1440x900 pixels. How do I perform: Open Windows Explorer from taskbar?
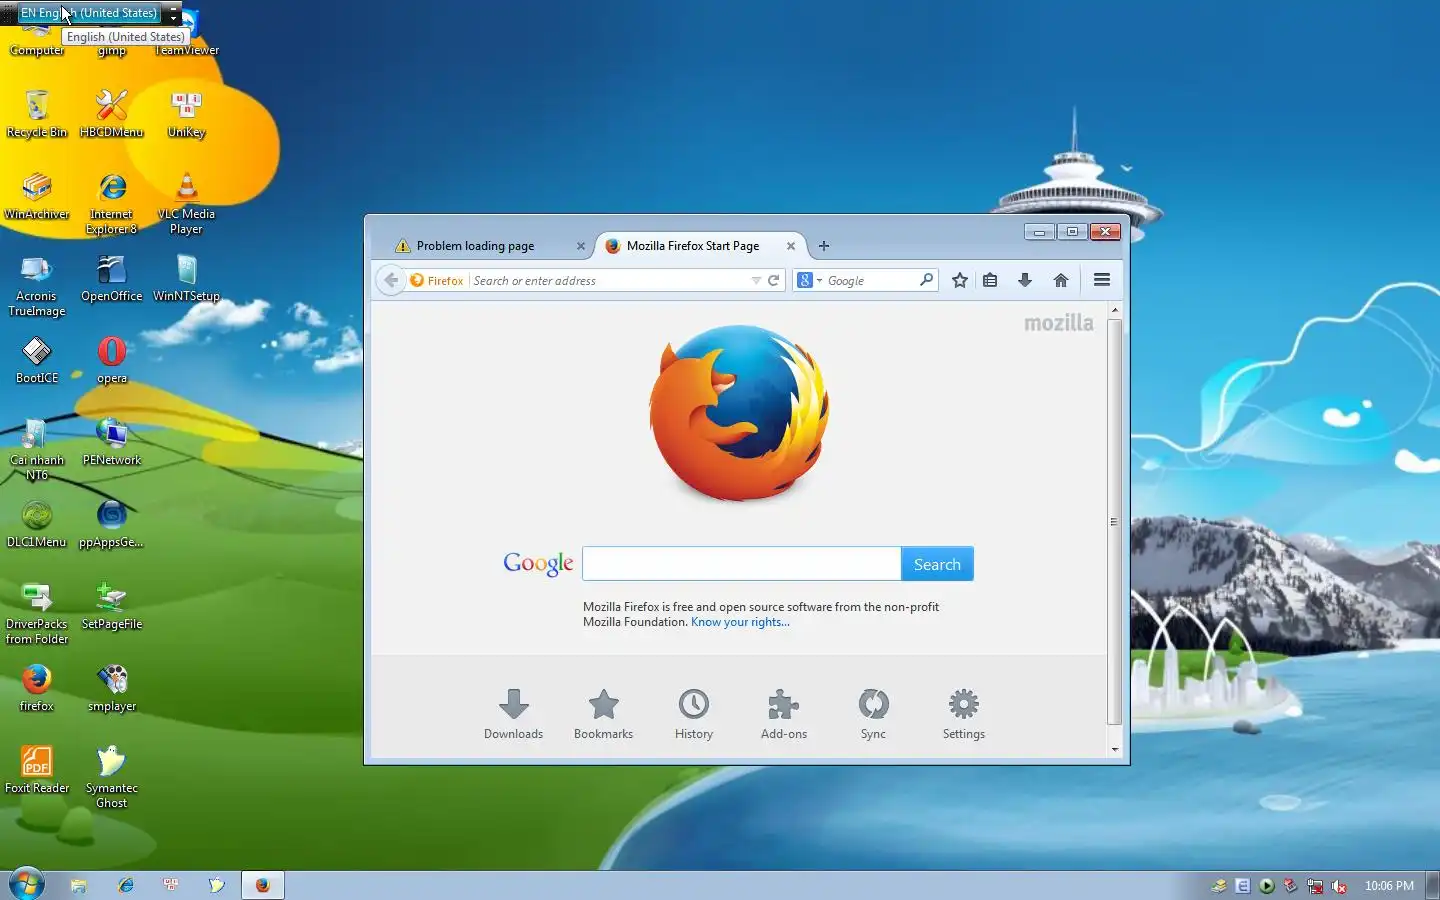pyautogui.click(x=78, y=885)
